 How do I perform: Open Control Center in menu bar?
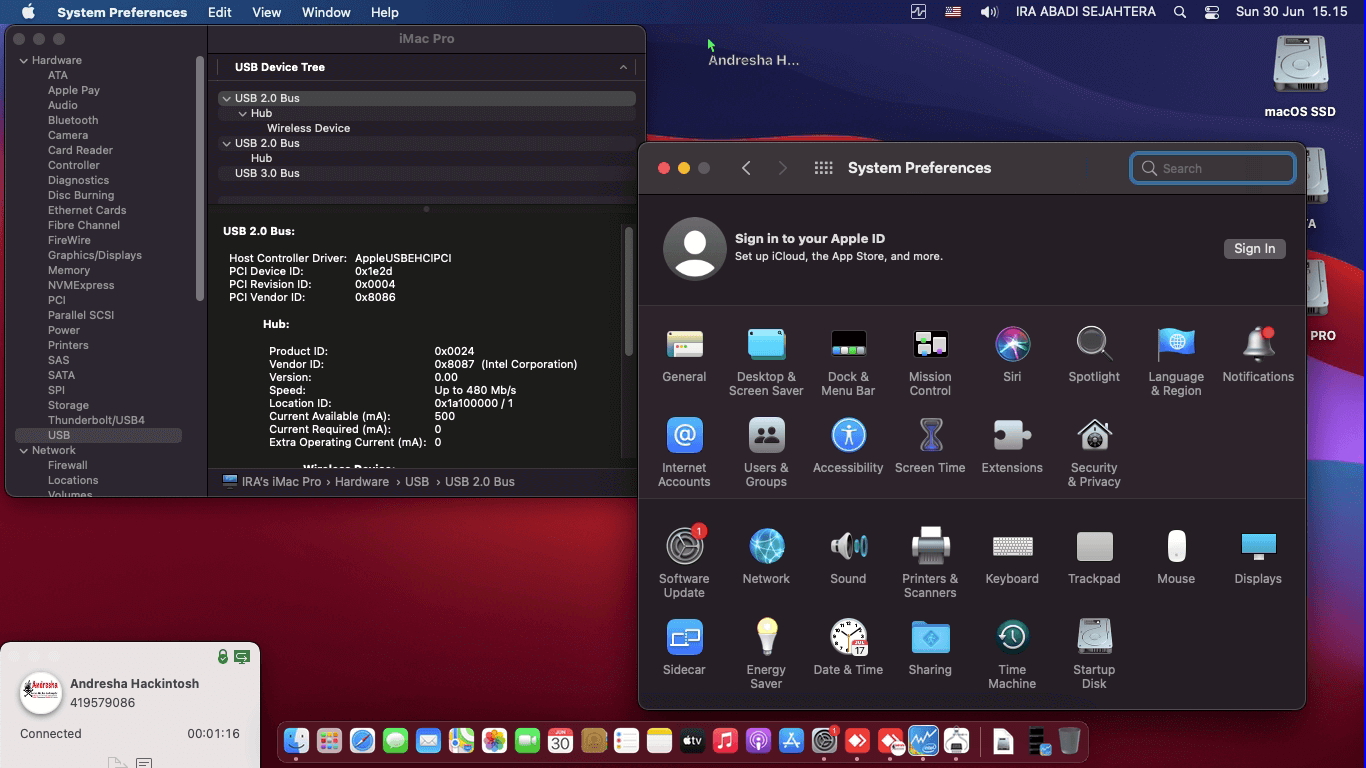click(1212, 12)
